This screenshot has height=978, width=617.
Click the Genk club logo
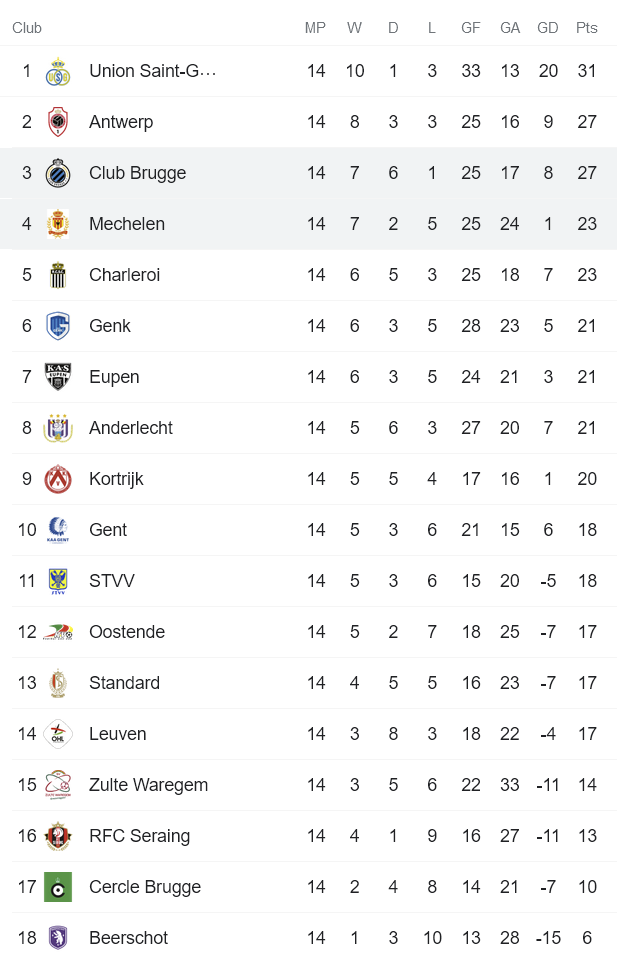[x=58, y=326]
